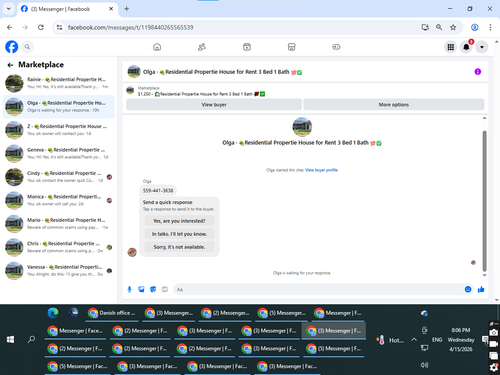The height and width of the screenshot is (375, 500).
Task: Click the chat vertical scrollbar
Action: [x=484, y=200]
